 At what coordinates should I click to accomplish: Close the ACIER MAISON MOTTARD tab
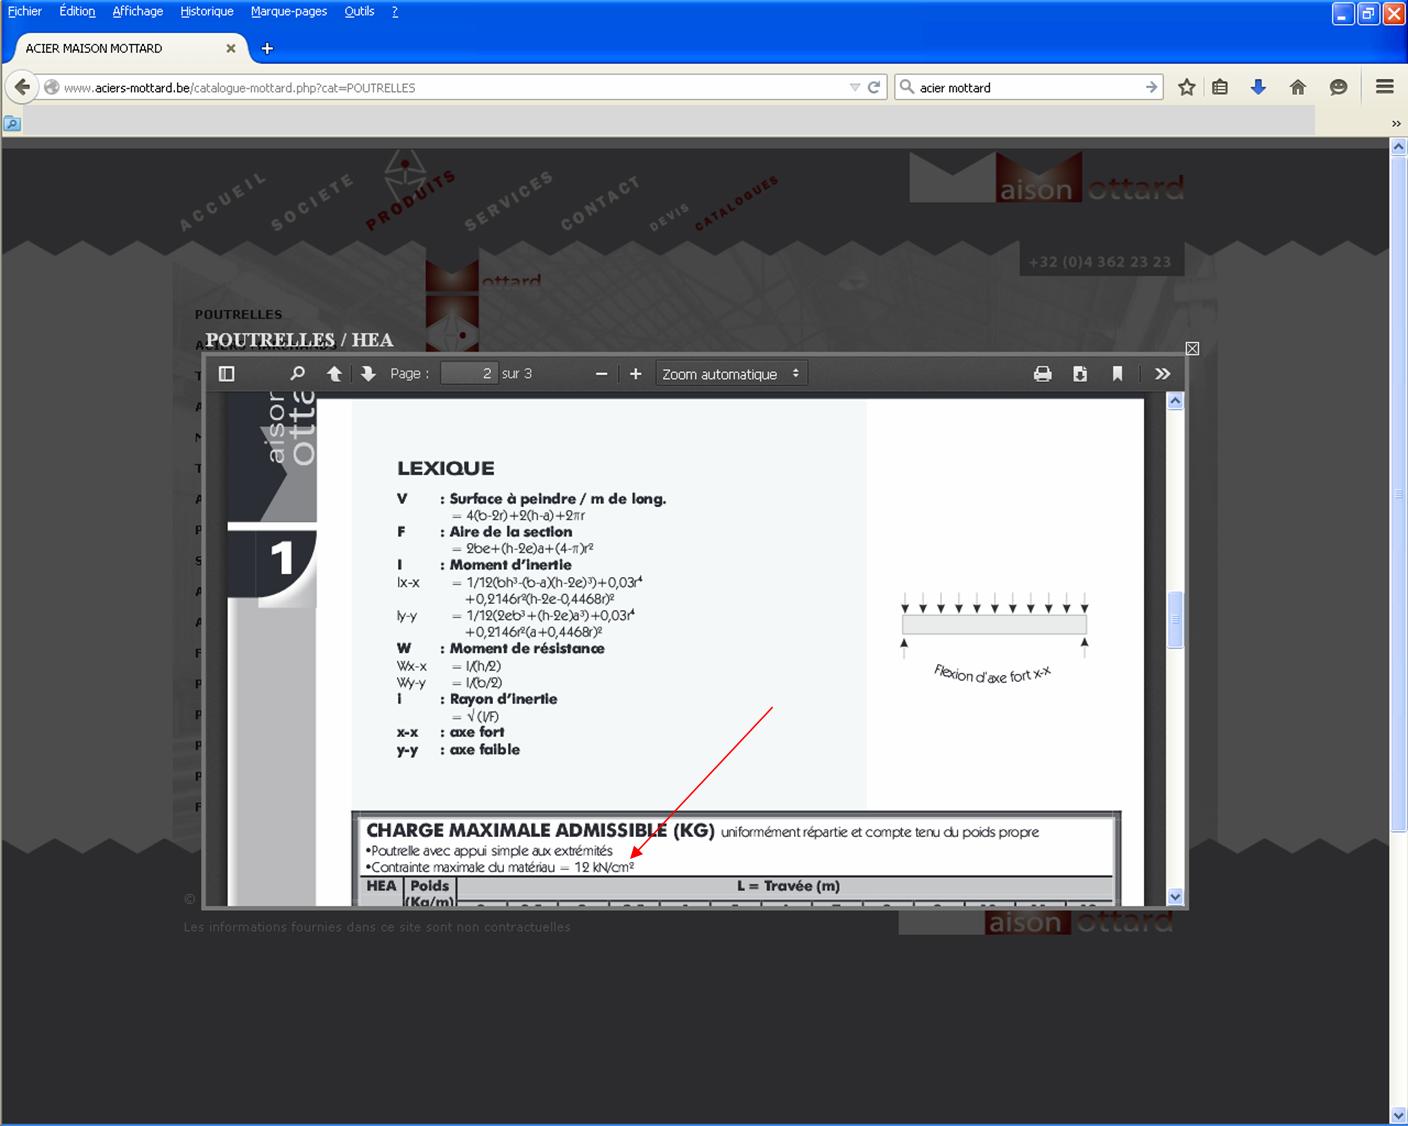point(231,48)
